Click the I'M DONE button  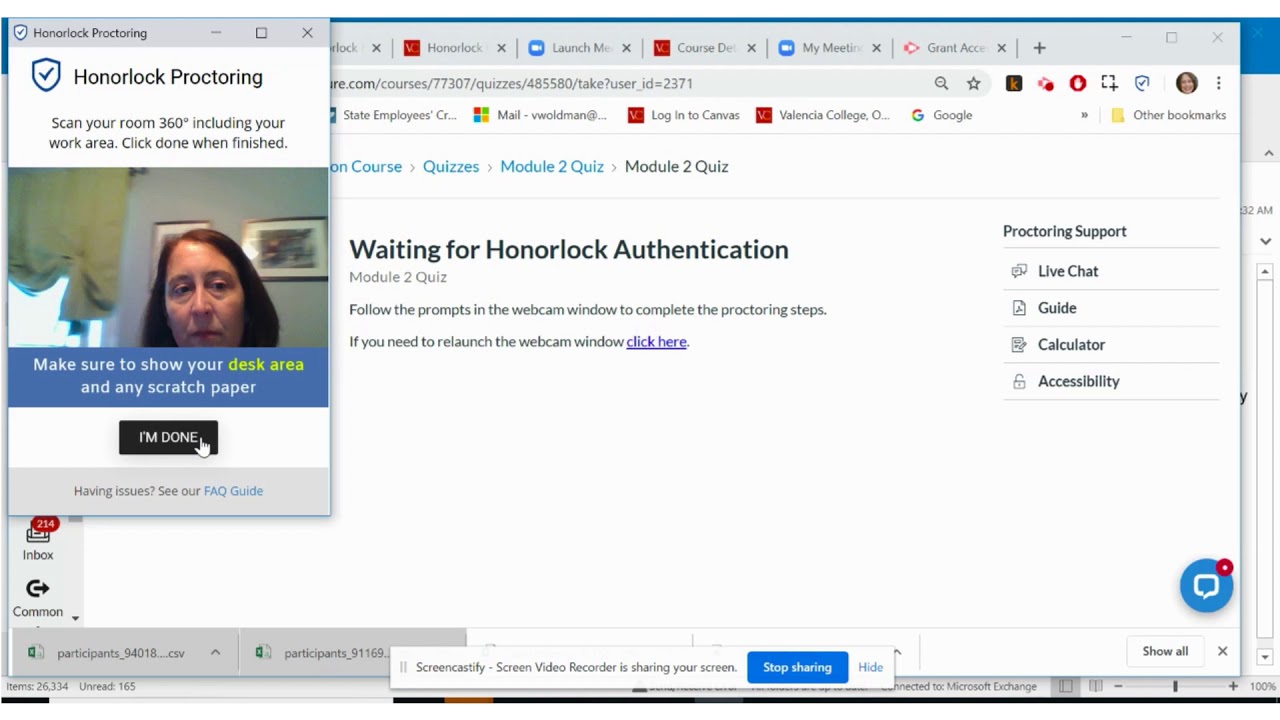[x=168, y=437]
